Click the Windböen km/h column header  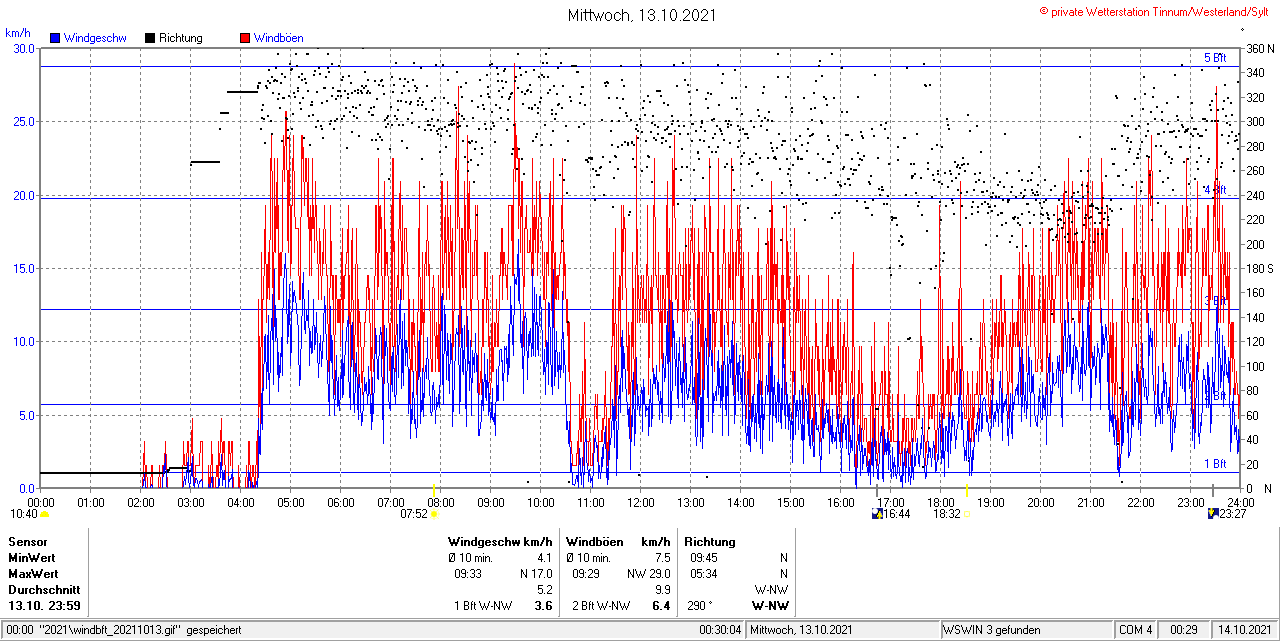pyautogui.click(x=618, y=541)
